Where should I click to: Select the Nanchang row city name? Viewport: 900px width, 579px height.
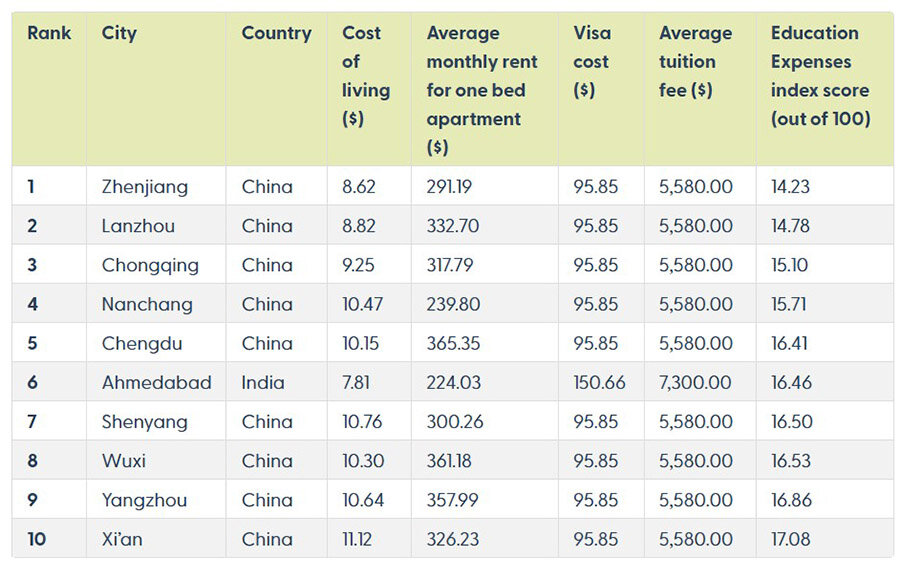tap(147, 304)
